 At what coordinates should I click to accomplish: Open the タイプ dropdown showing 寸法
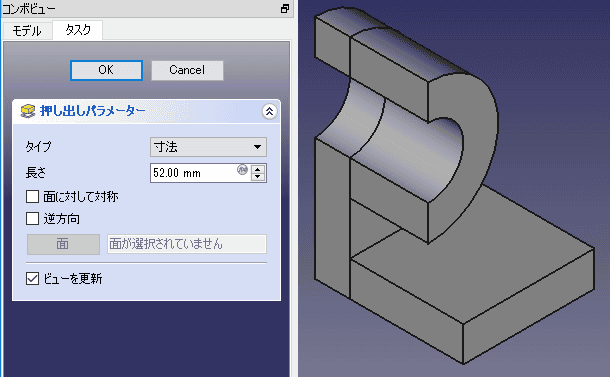point(208,147)
